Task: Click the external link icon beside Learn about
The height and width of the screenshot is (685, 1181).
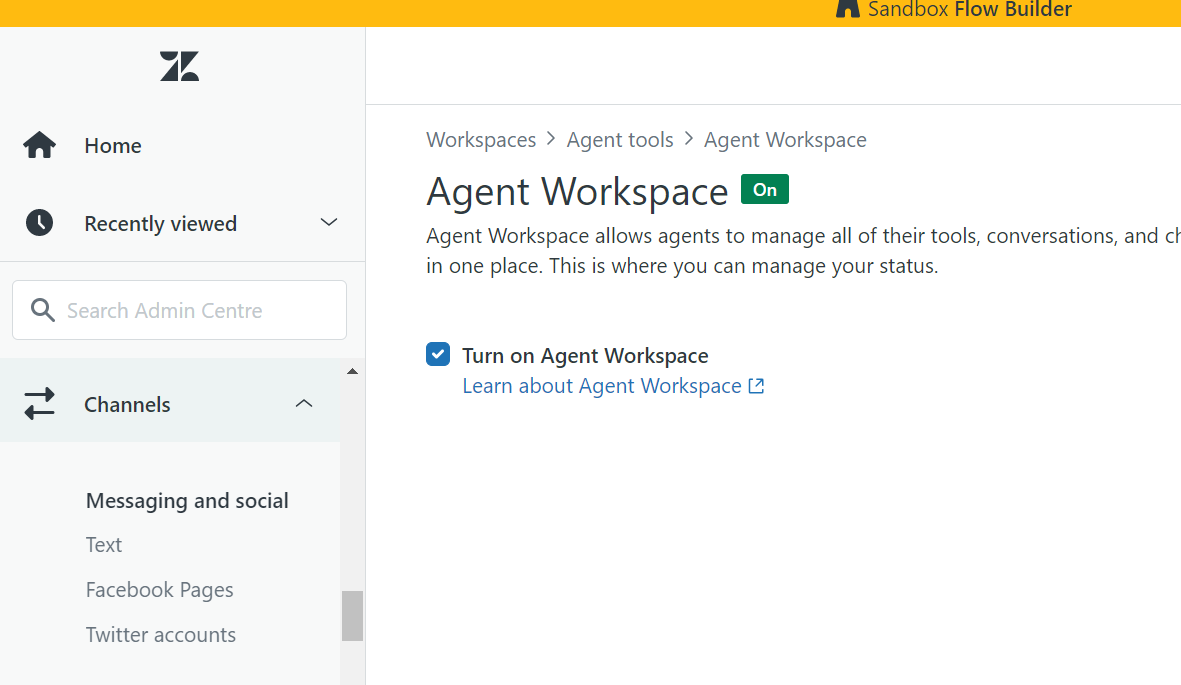Action: (x=756, y=386)
